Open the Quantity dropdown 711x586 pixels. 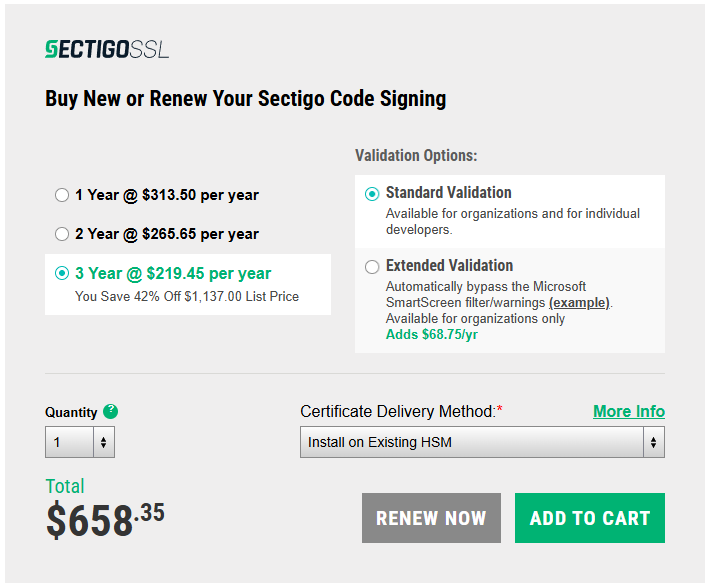point(80,442)
